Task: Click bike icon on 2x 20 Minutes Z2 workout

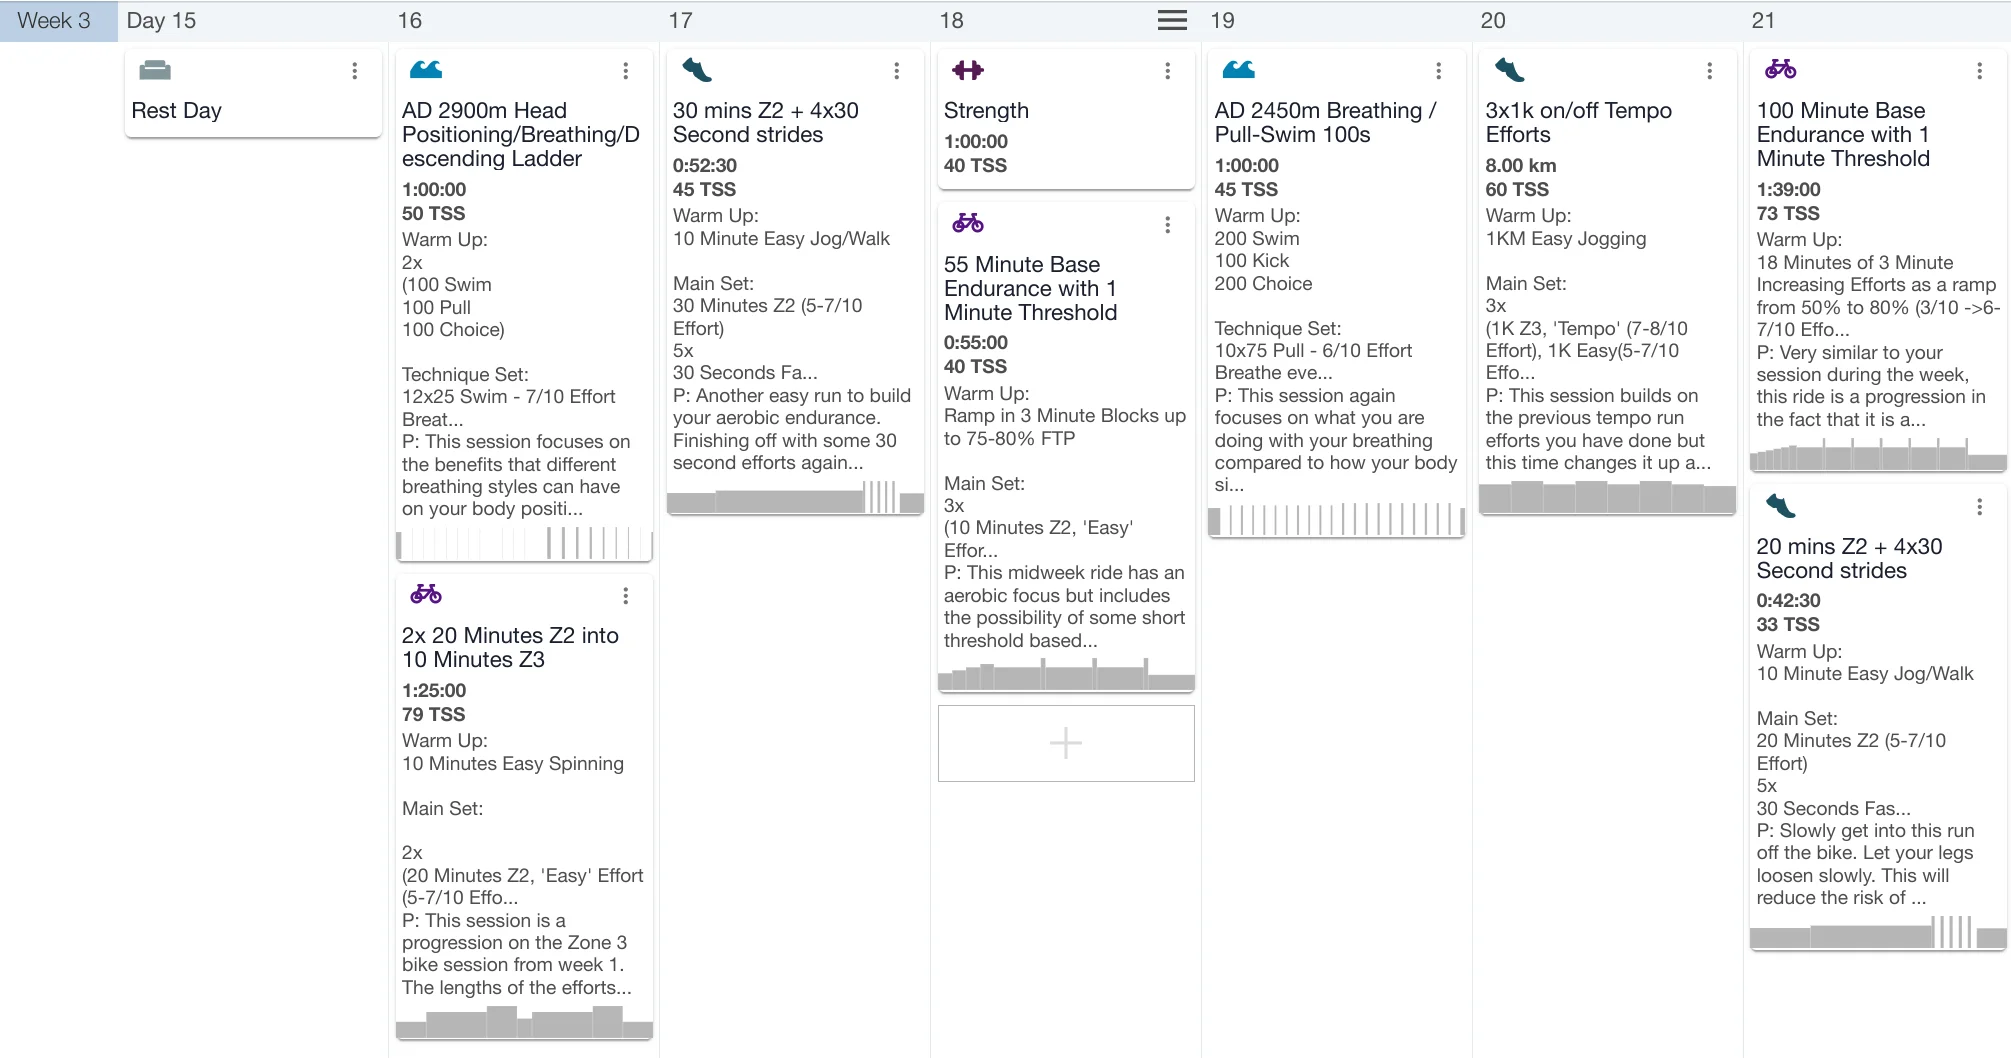Action: [x=426, y=595]
